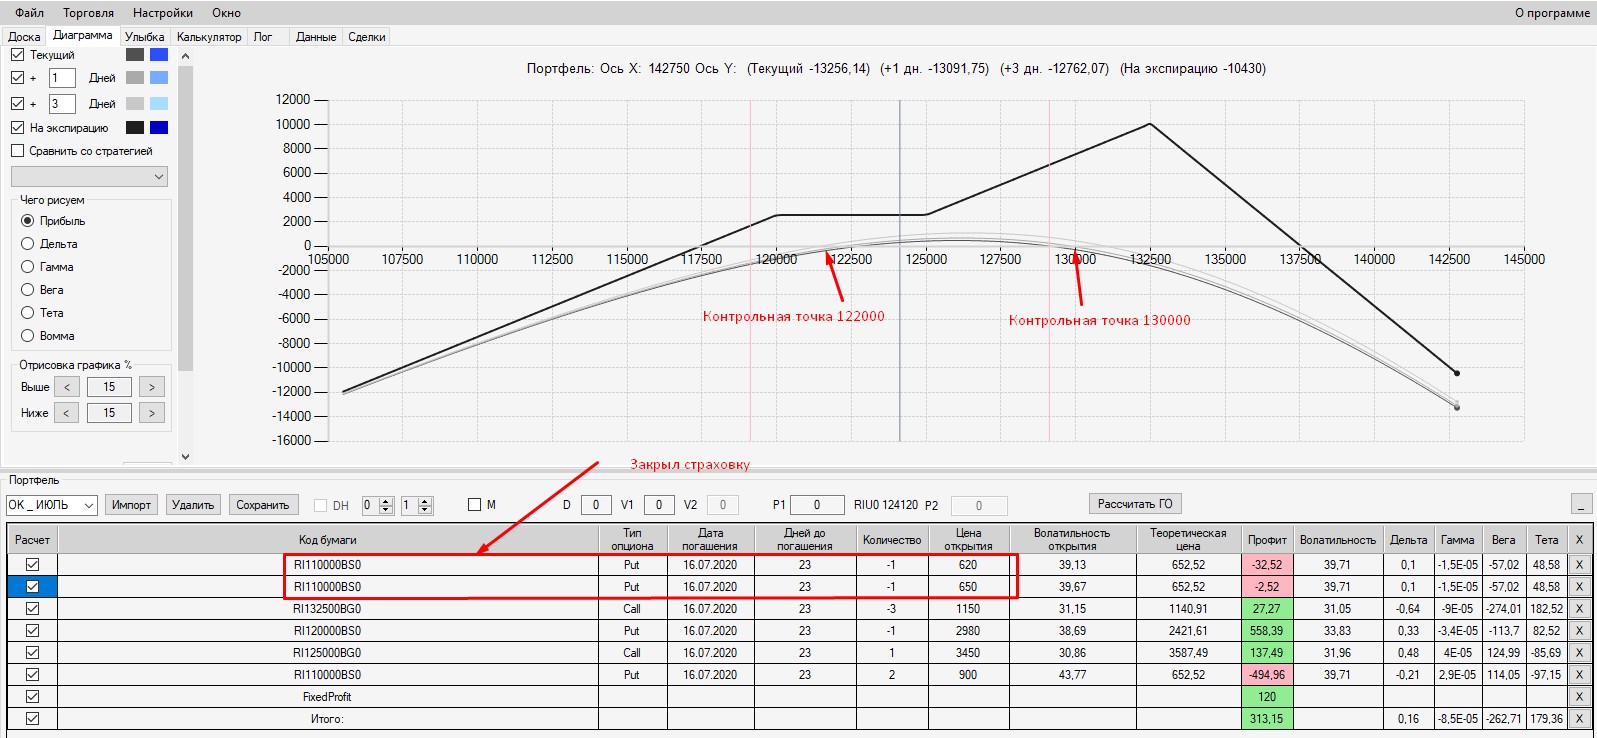
Task: Uncheck Расчет for the RI120000BS0 row
Action: [x=32, y=631]
